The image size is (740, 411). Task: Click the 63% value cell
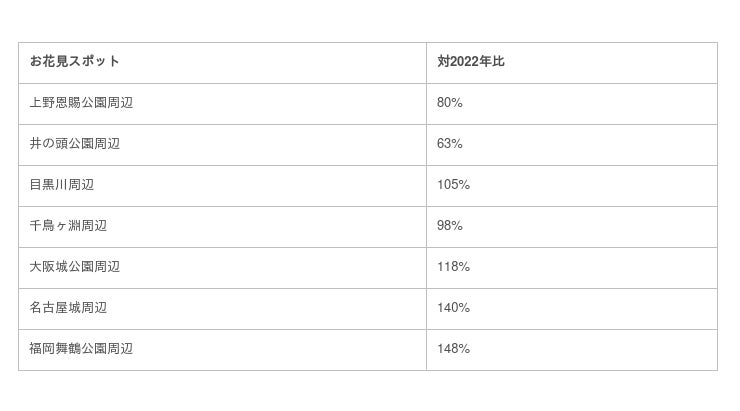coord(450,144)
